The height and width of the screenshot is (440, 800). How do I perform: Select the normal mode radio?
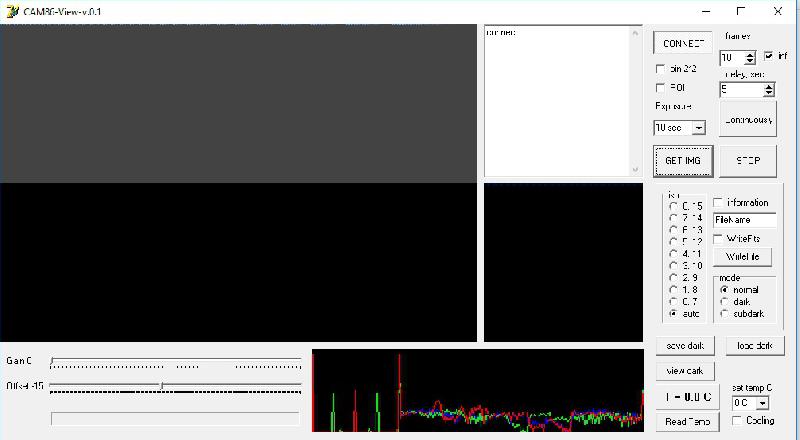click(x=724, y=289)
